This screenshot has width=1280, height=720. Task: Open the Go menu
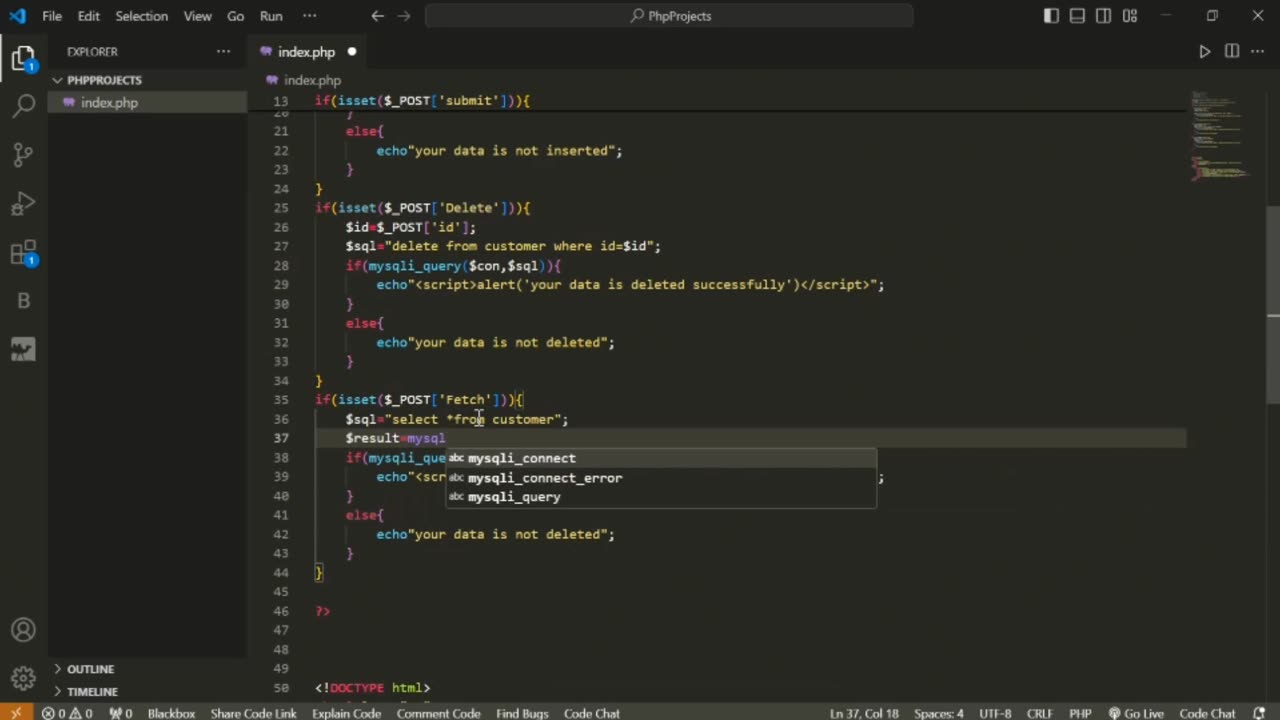coord(236,16)
